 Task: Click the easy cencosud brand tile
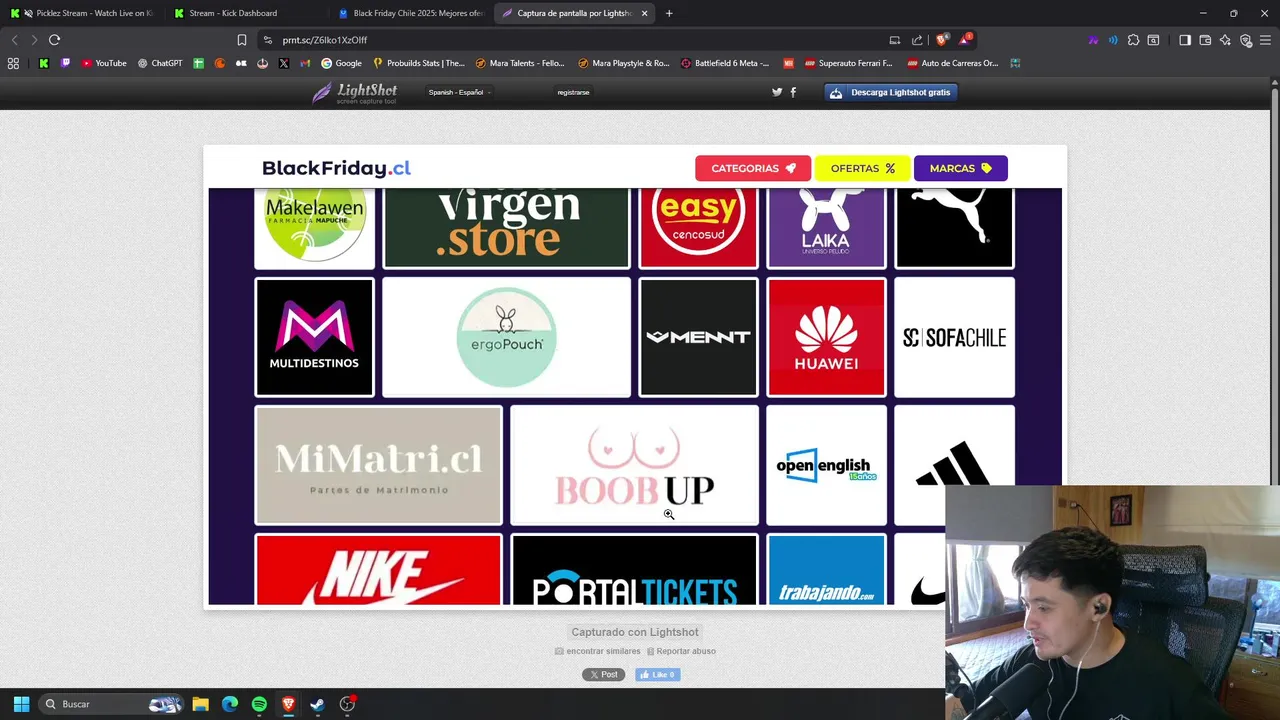[x=698, y=228]
